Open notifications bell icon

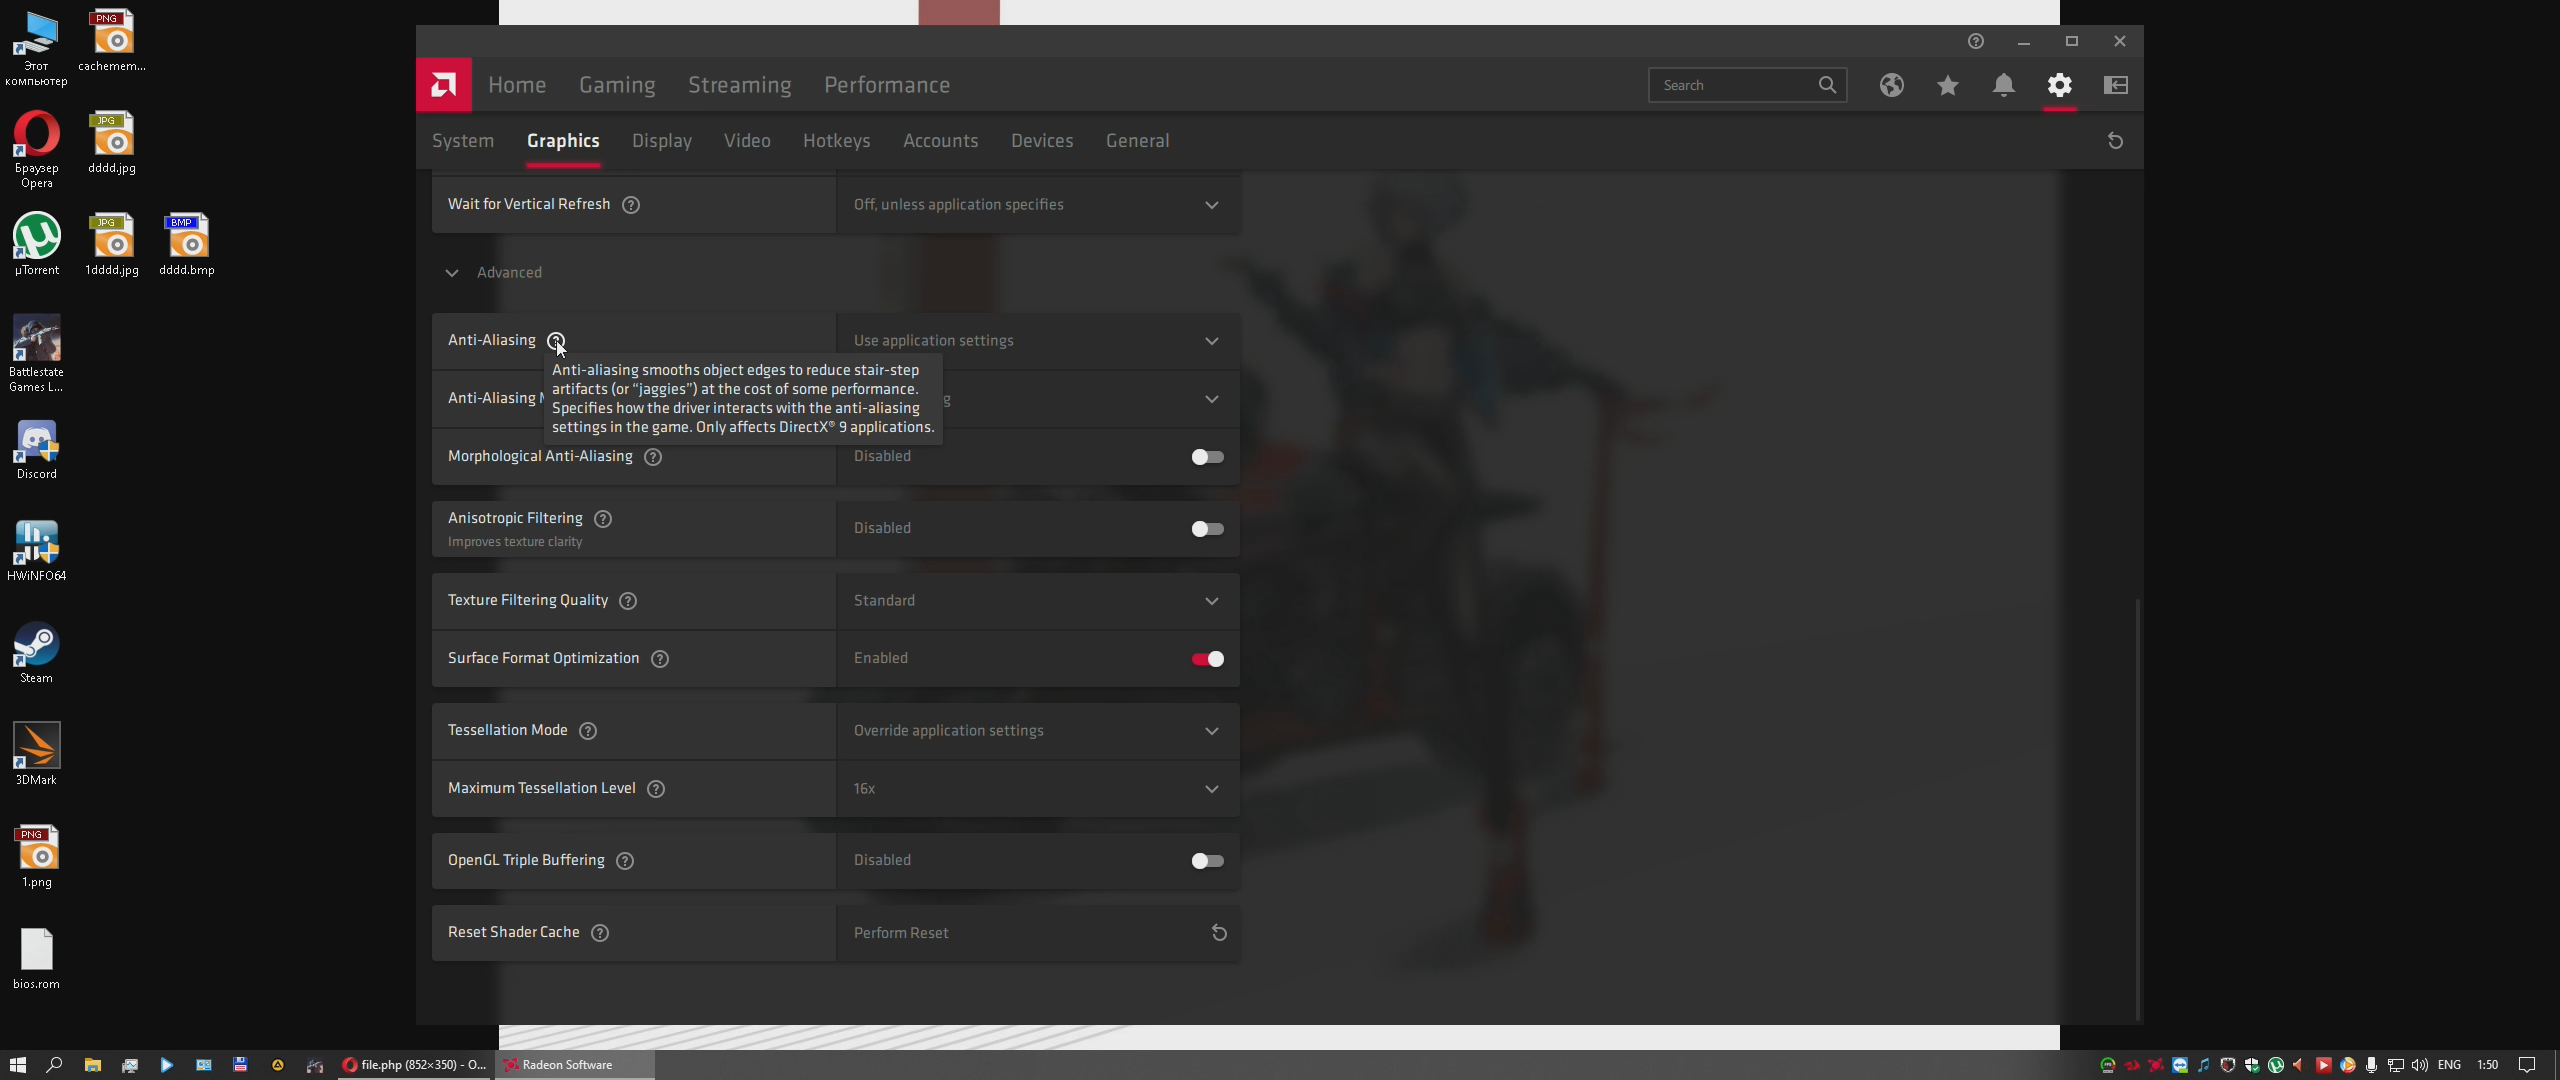click(2003, 85)
